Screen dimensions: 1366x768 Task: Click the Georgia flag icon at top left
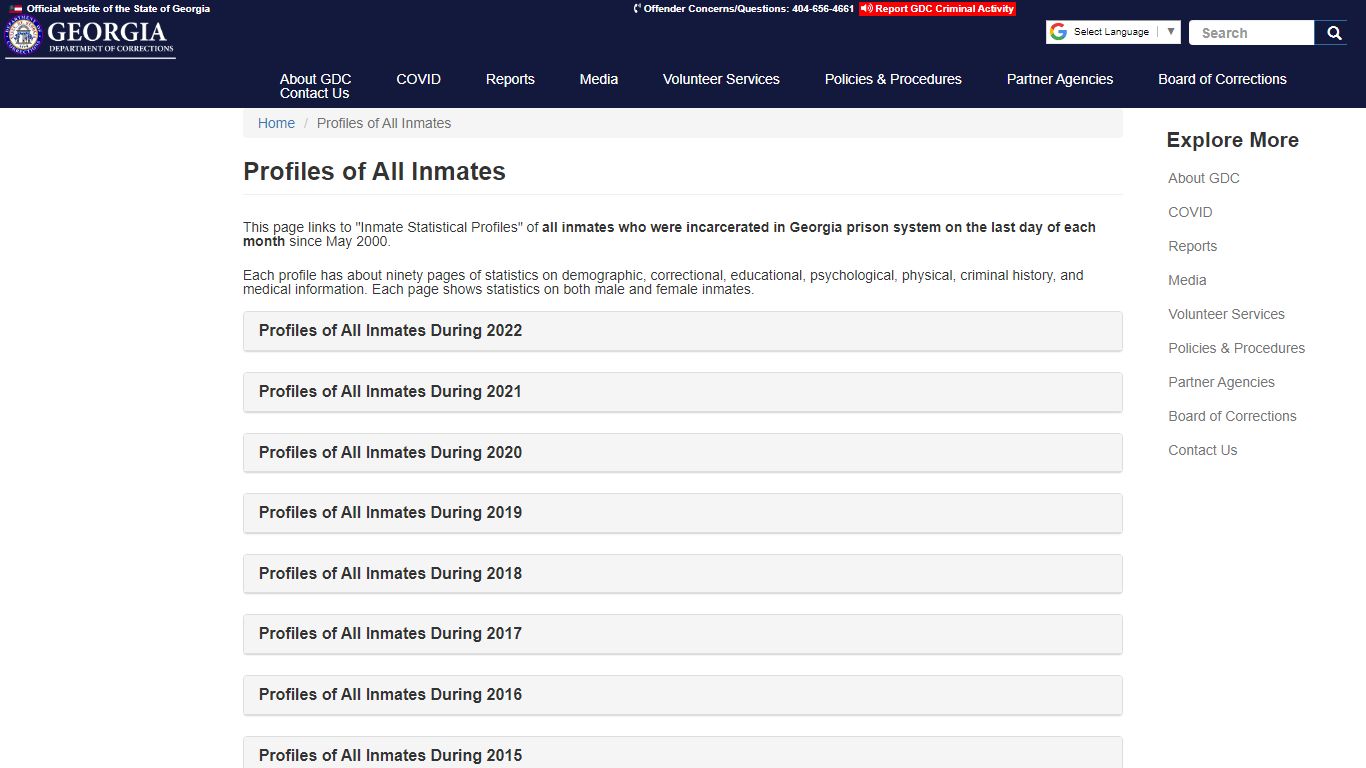coord(16,9)
